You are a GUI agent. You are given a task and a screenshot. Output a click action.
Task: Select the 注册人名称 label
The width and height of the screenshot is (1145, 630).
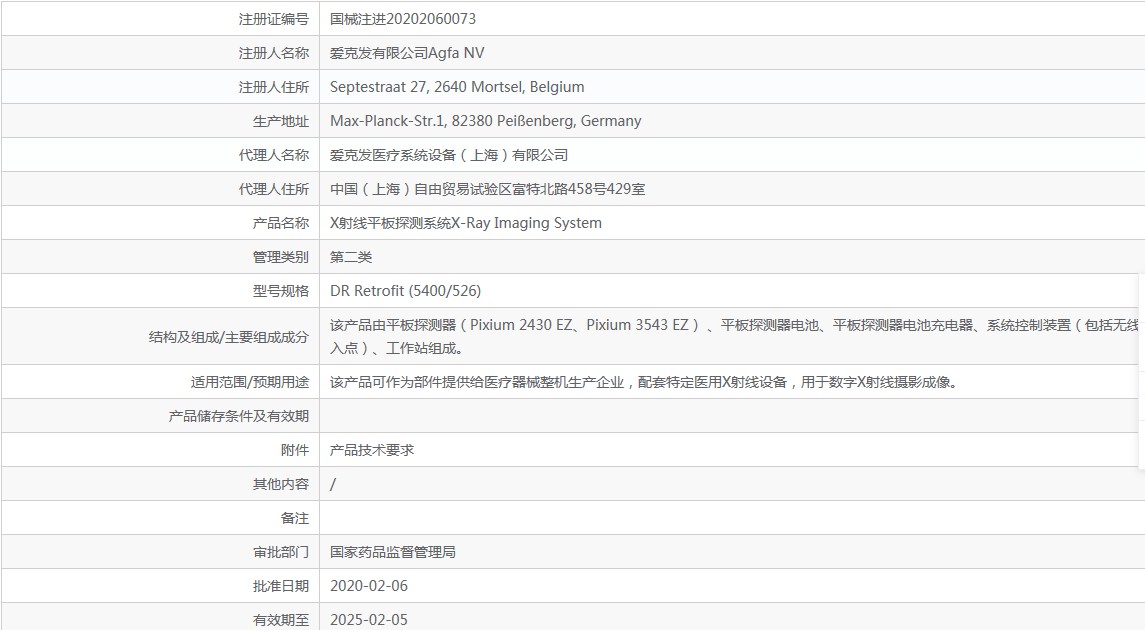[273, 53]
